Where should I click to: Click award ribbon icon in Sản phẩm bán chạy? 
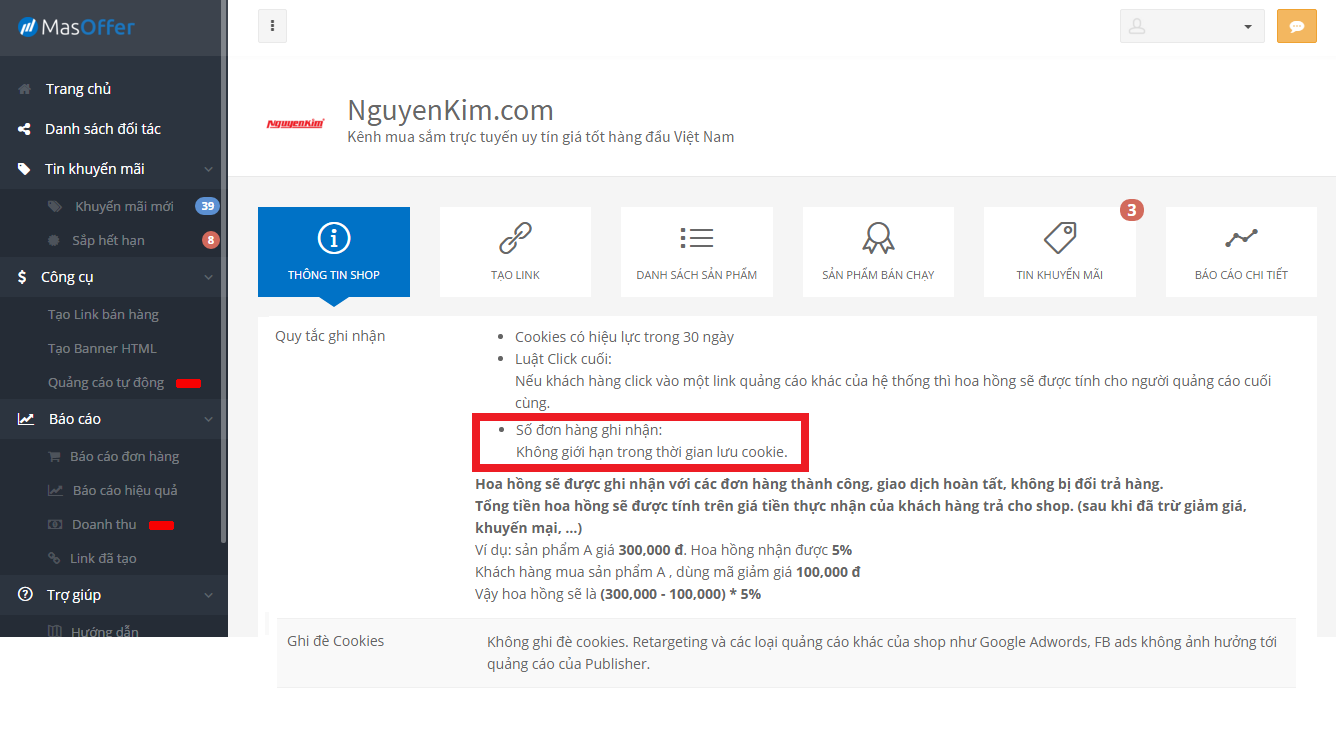(x=878, y=238)
